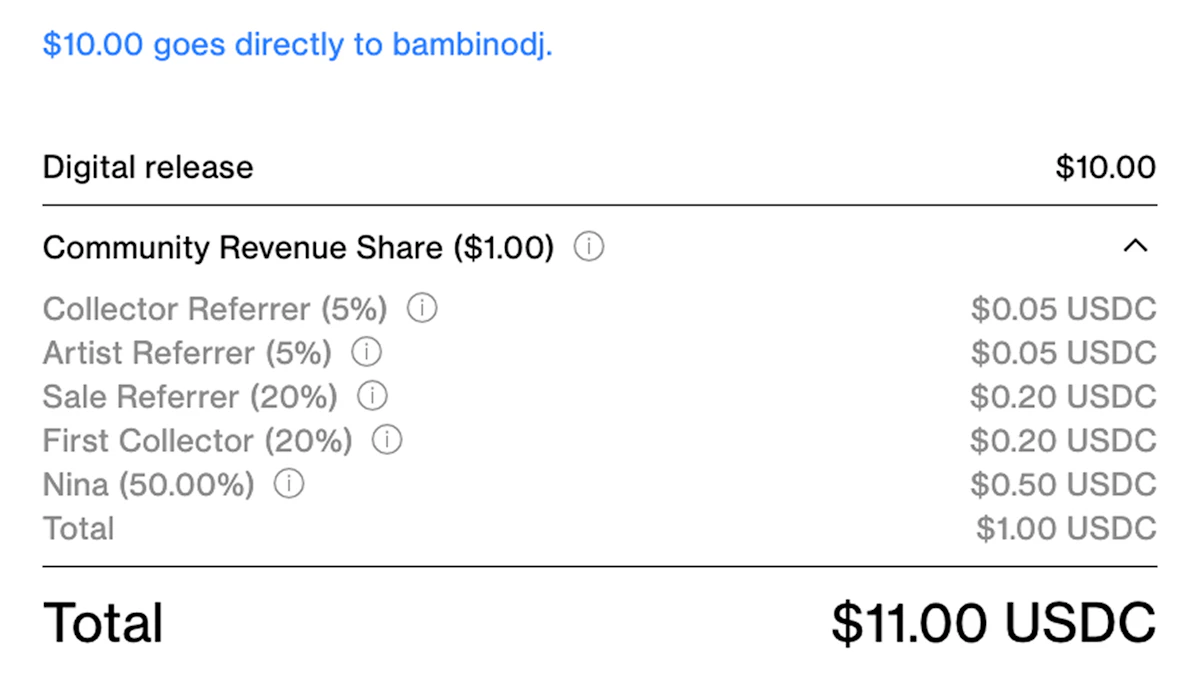The height and width of the screenshot is (674, 1200).
Task: Click the $0.50 USDC Nina amount
Action: 1063,485
